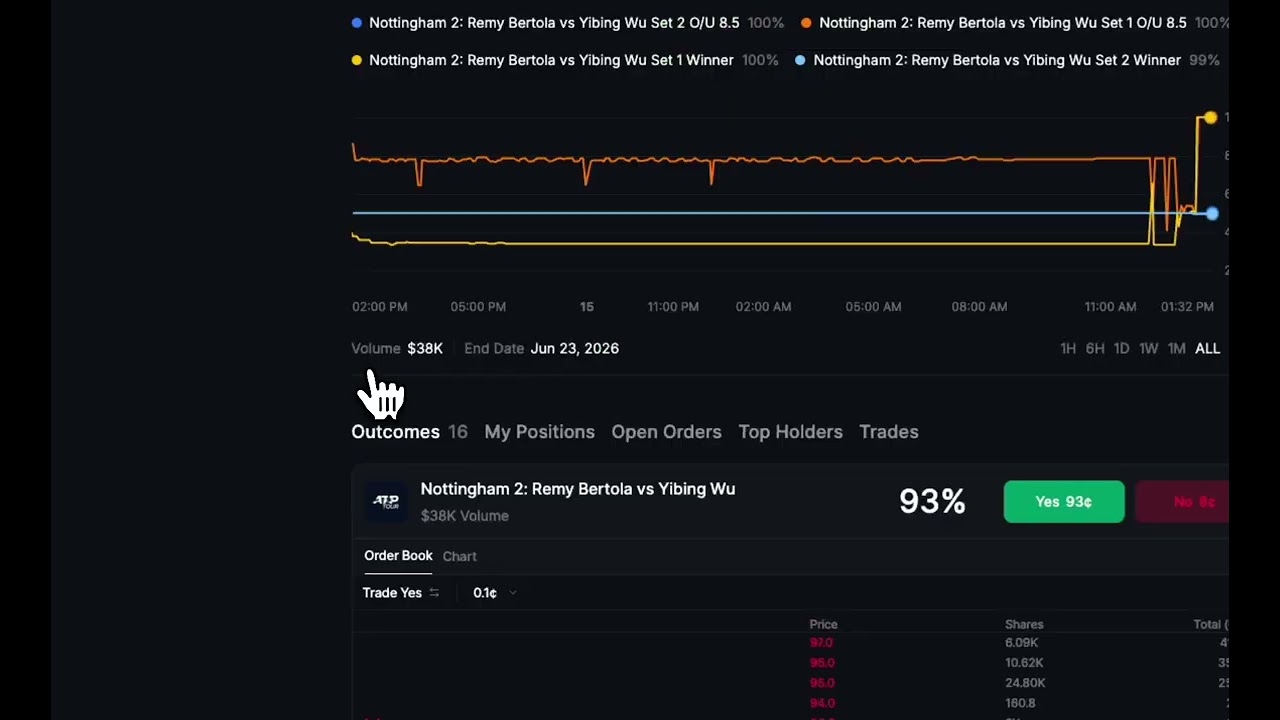Click the $38K Volume text under market title
This screenshot has width=1280, height=720.
pyautogui.click(x=464, y=516)
